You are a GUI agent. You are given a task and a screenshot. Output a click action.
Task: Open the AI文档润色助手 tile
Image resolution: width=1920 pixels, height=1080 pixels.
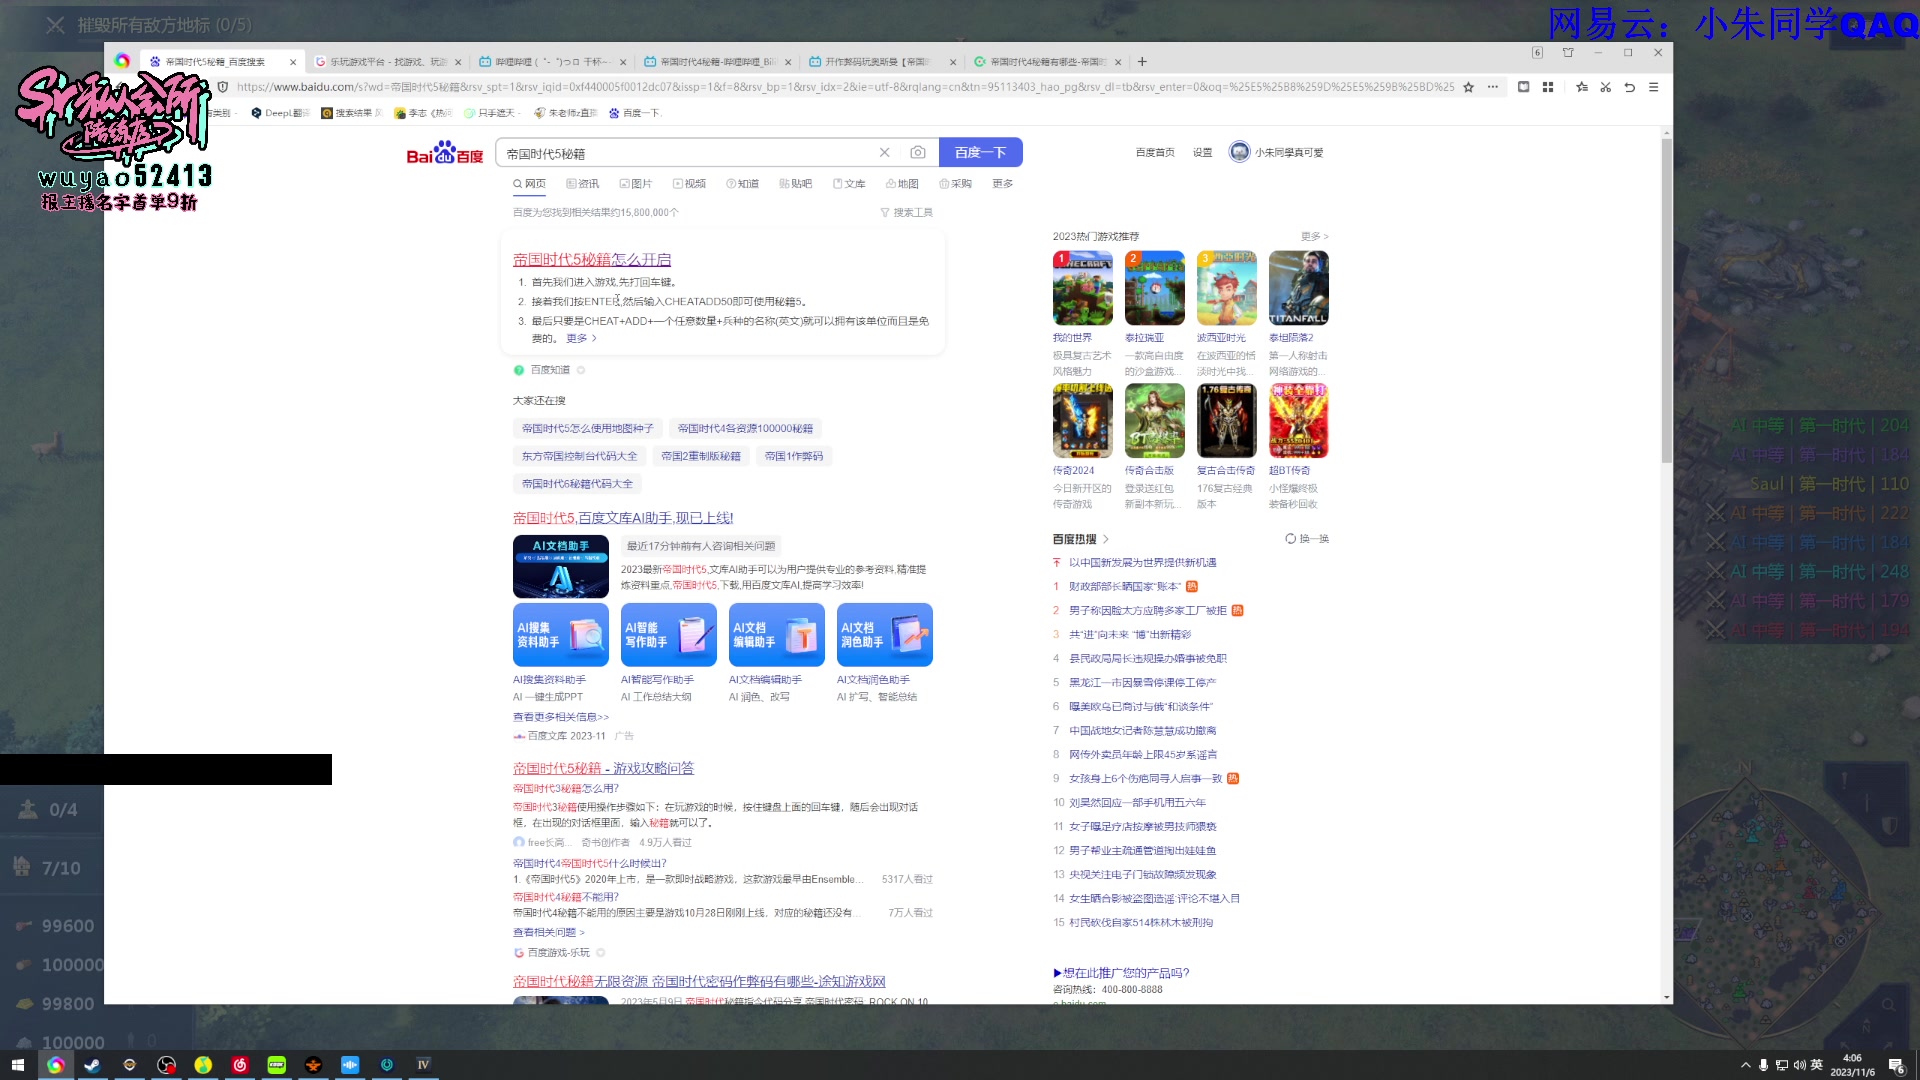tap(884, 635)
